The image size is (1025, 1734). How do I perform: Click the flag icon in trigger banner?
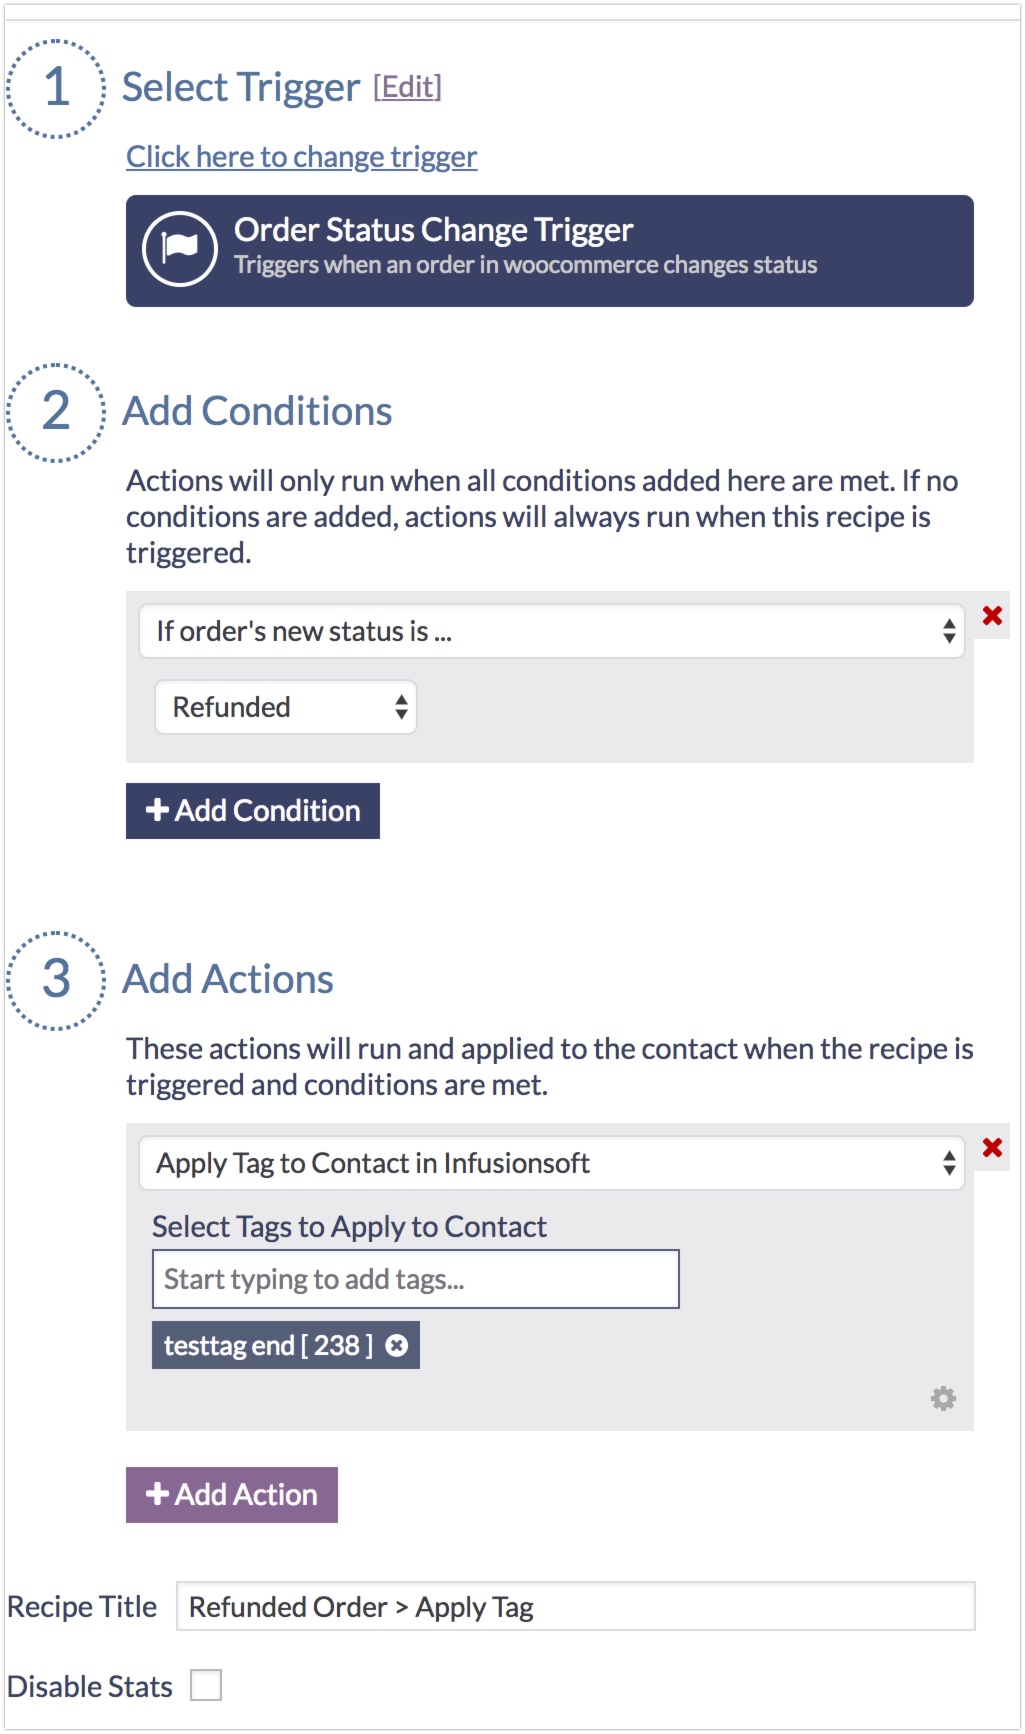pos(180,249)
